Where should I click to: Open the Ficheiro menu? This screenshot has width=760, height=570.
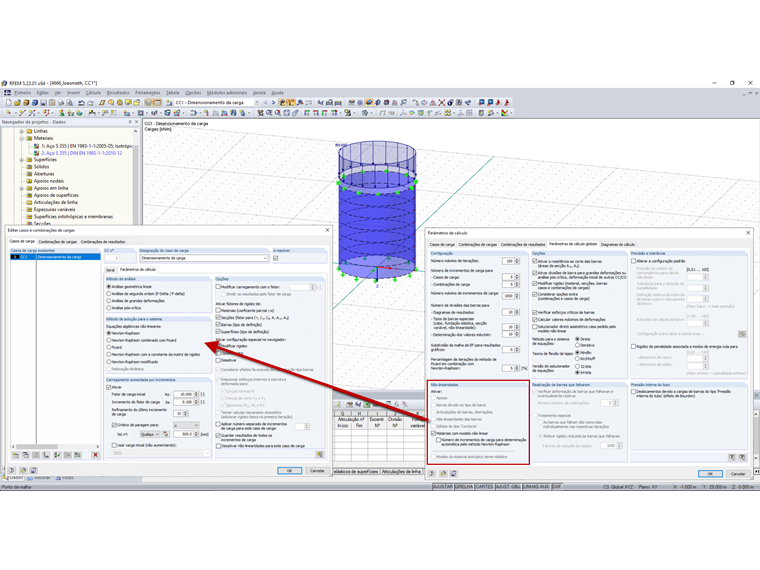(x=22, y=93)
